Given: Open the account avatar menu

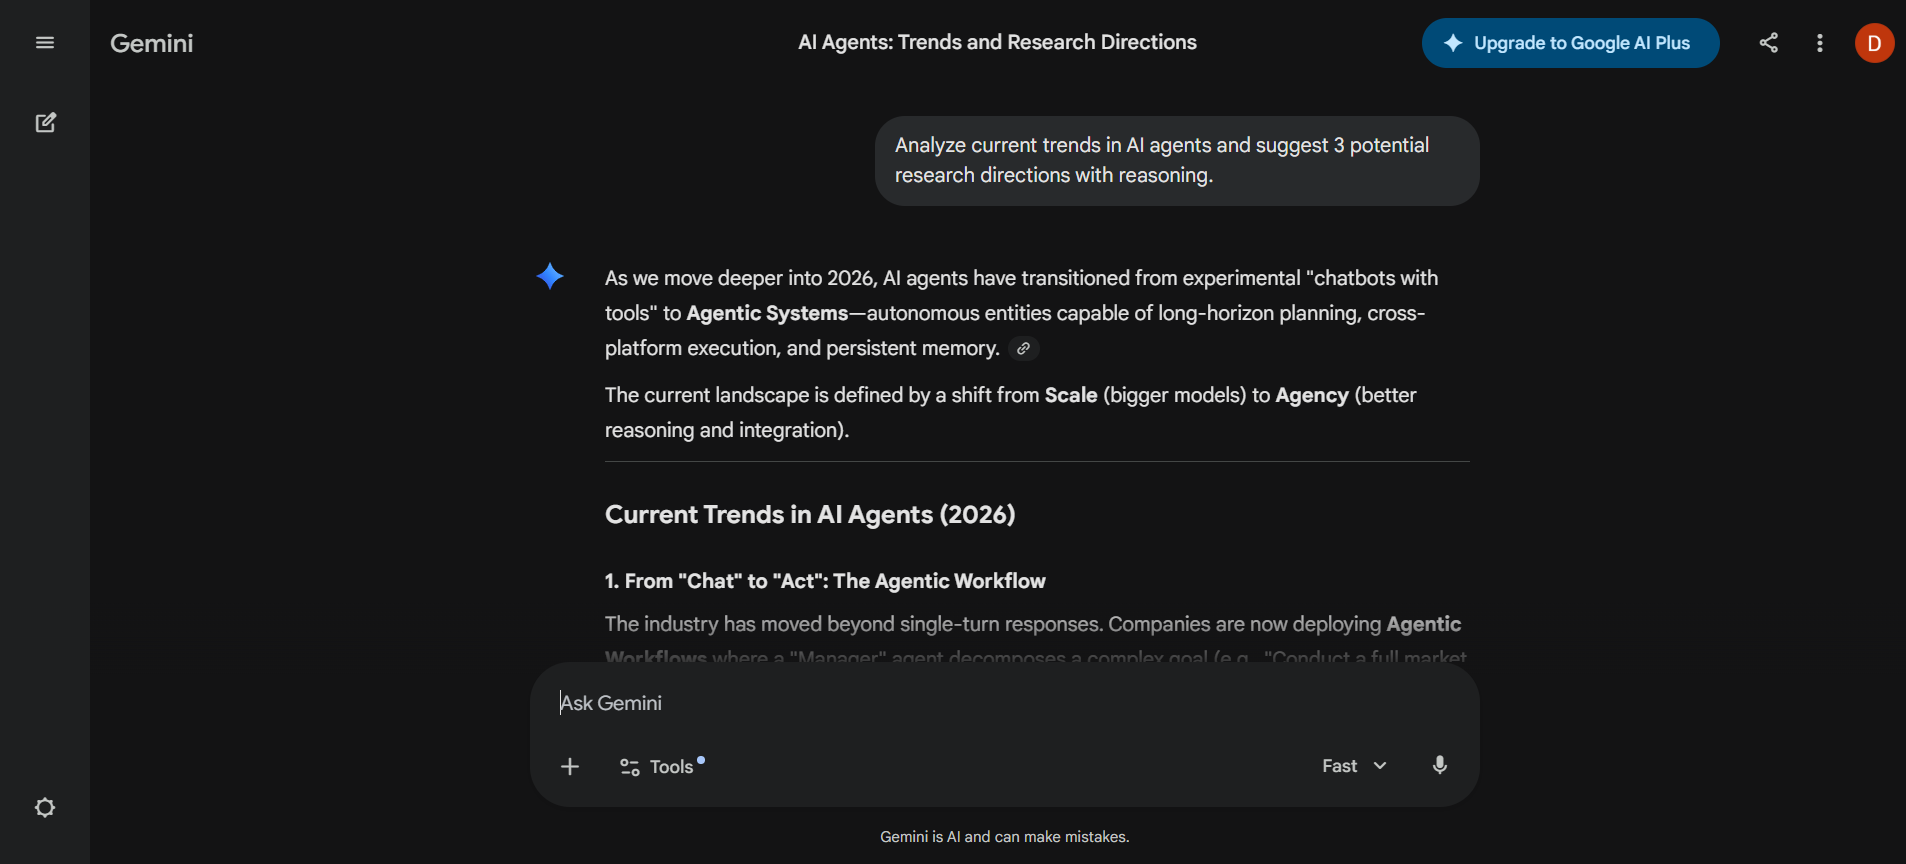Looking at the screenshot, I should click(x=1874, y=43).
